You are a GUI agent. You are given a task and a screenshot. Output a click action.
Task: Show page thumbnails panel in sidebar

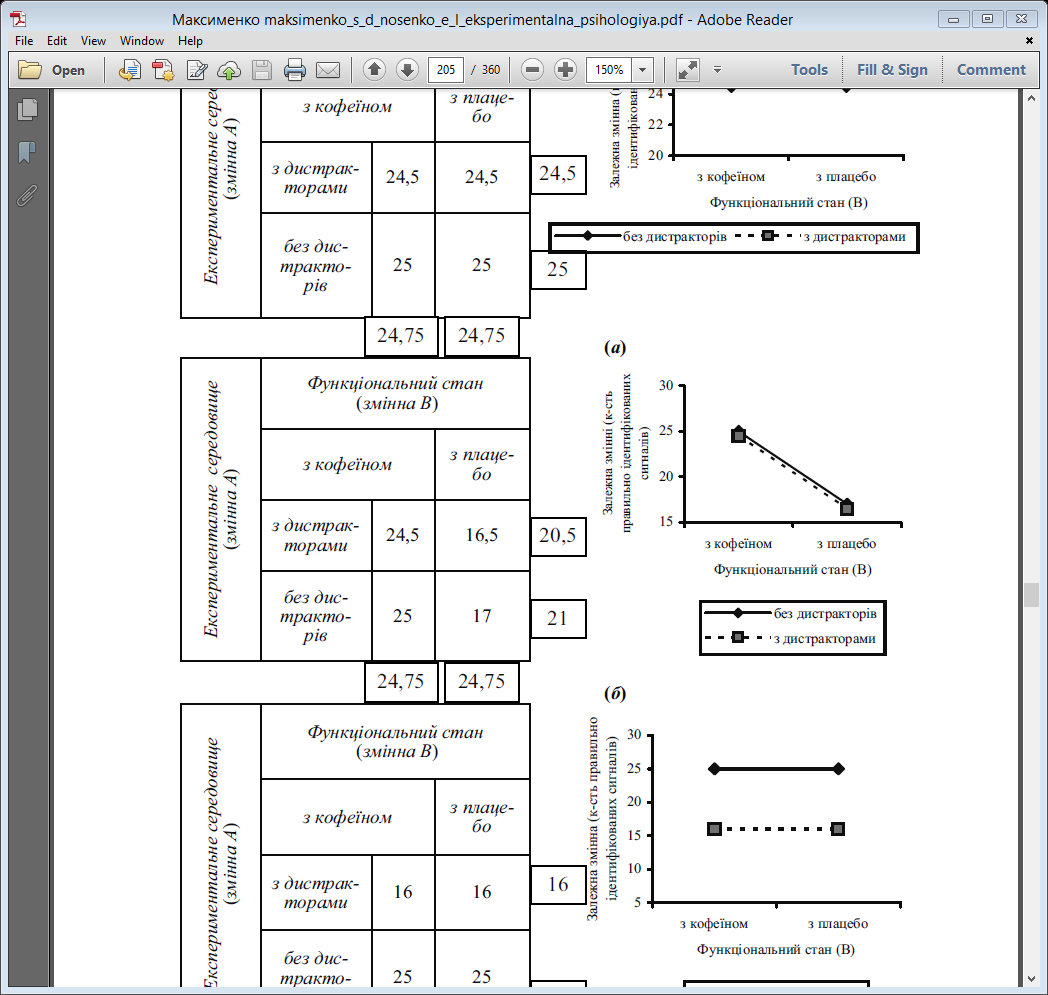coord(27,109)
